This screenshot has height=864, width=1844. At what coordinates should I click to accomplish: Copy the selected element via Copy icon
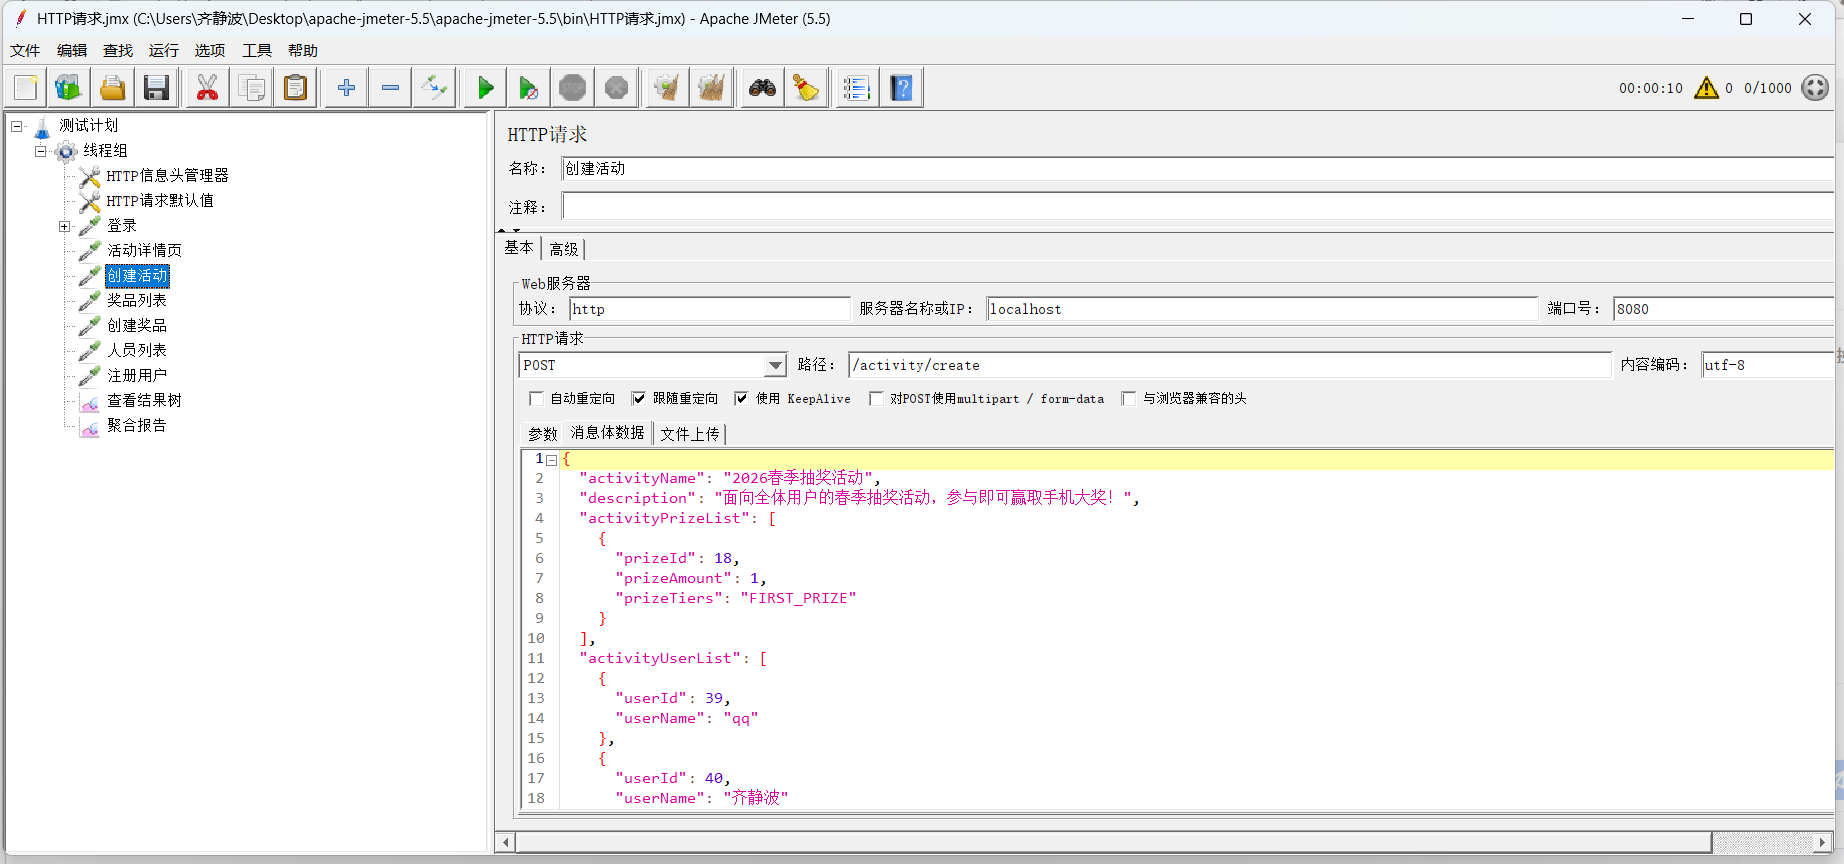[252, 88]
